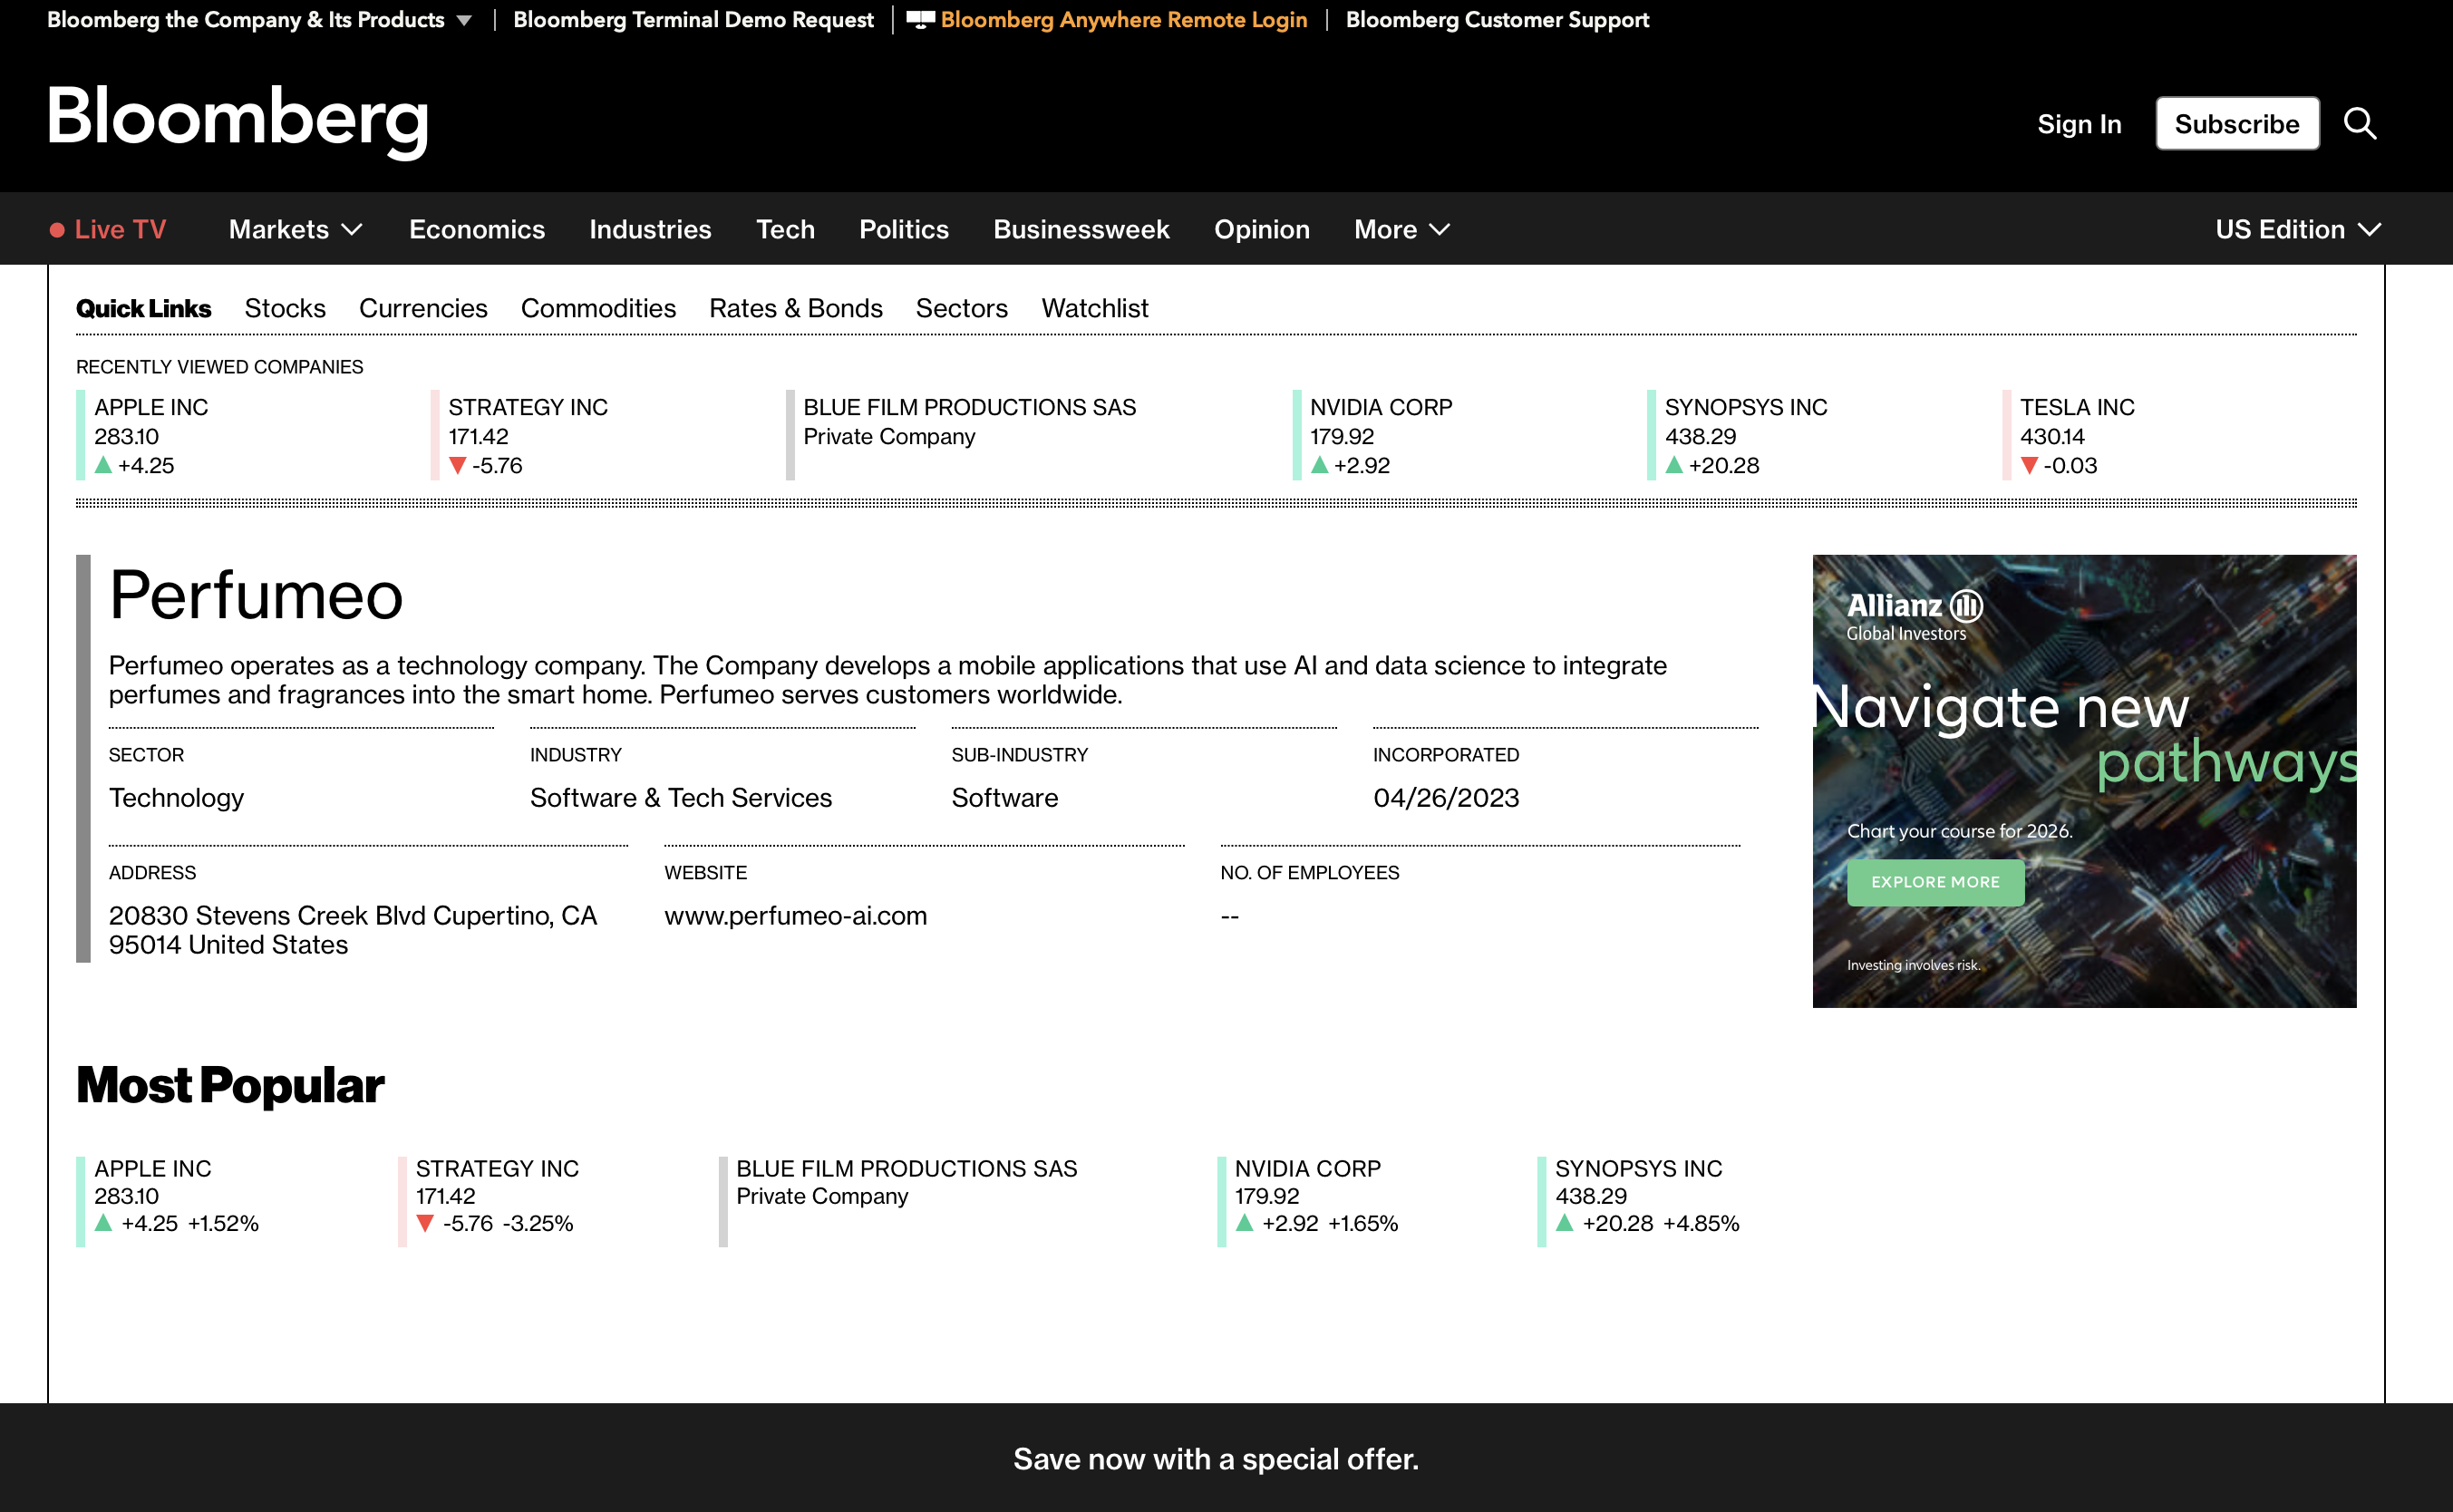Select the NVIDIA CORP recently viewed tile
Viewport: 2453px width, 1512px height.
[x=1381, y=407]
